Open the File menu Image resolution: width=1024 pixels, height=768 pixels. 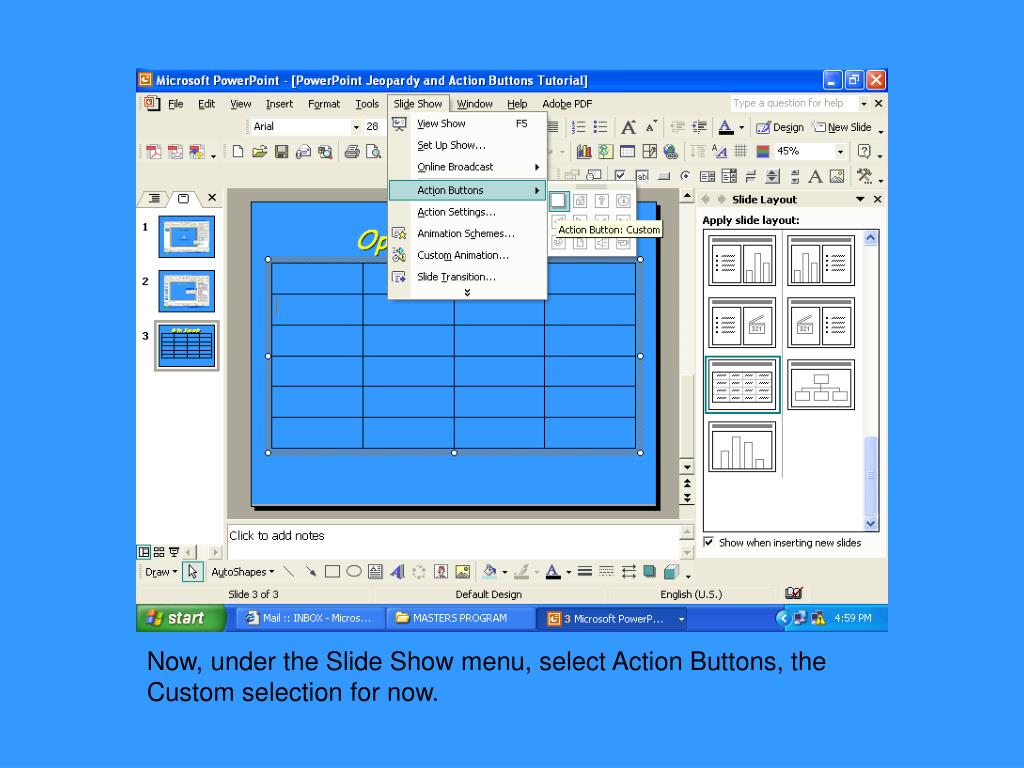click(x=175, y=104)
